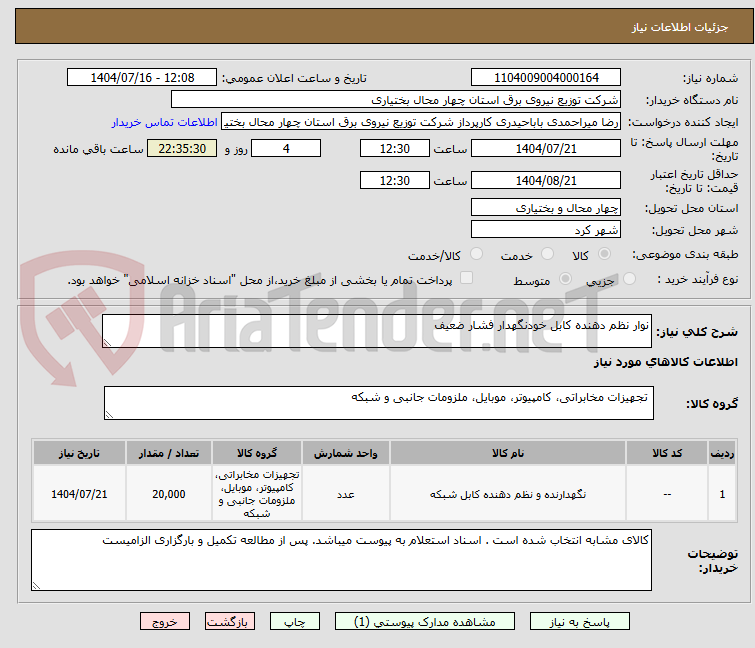Select the جزیی purchase type radio

(x=629, y=279)
